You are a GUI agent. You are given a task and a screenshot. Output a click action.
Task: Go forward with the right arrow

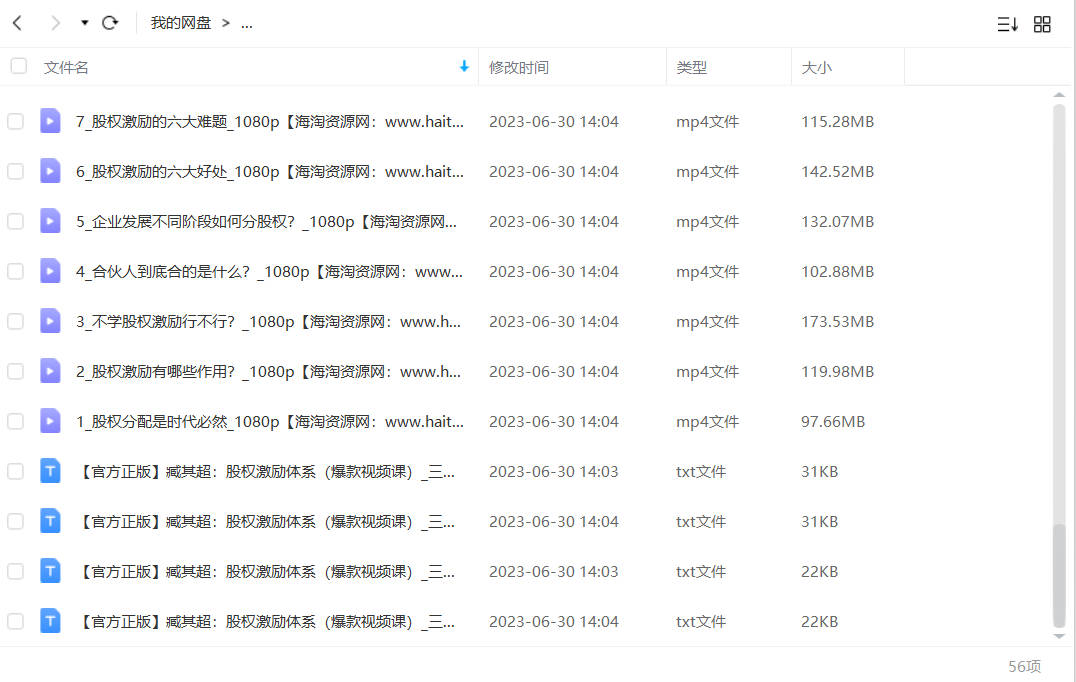[56, 23]
